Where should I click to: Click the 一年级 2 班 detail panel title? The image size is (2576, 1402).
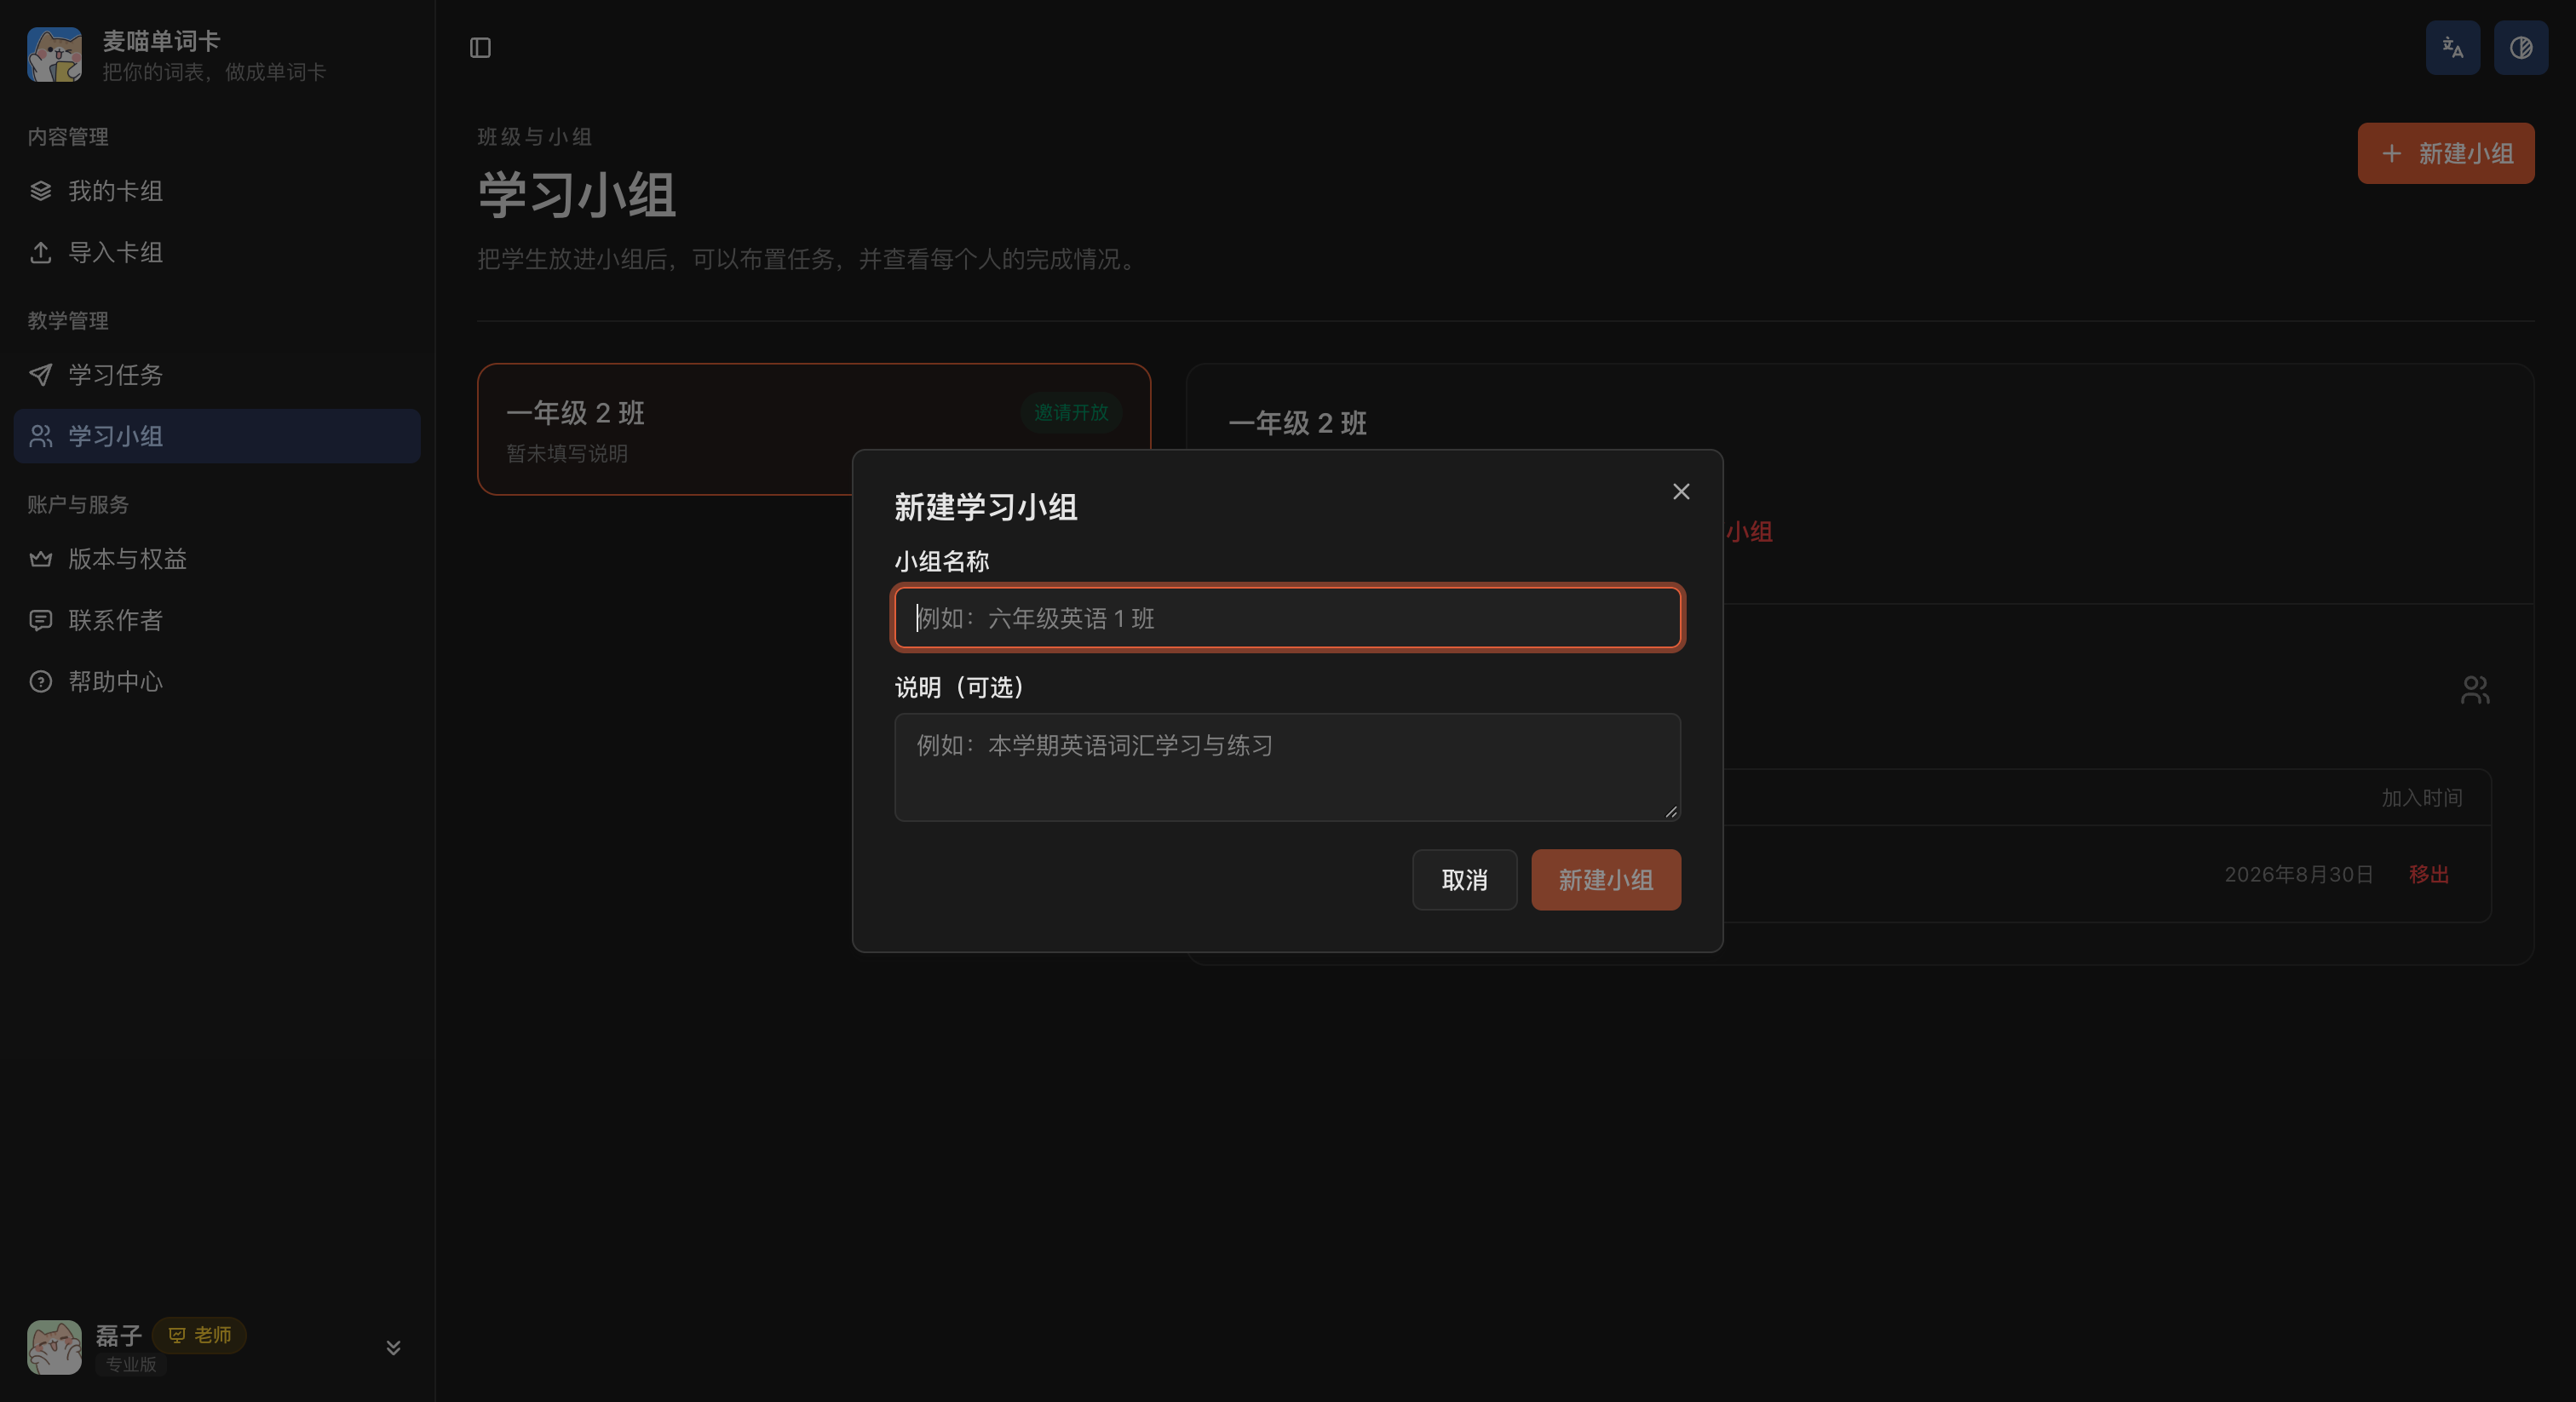pyautogui.click(x=1297, y=423)
